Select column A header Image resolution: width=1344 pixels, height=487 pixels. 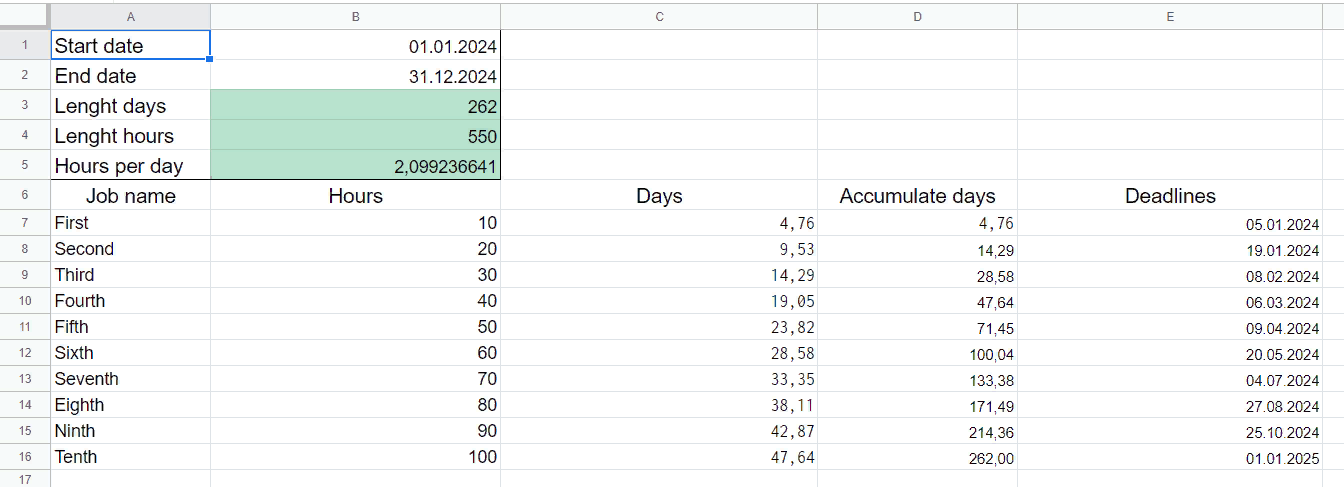click(x=130, y=16)
